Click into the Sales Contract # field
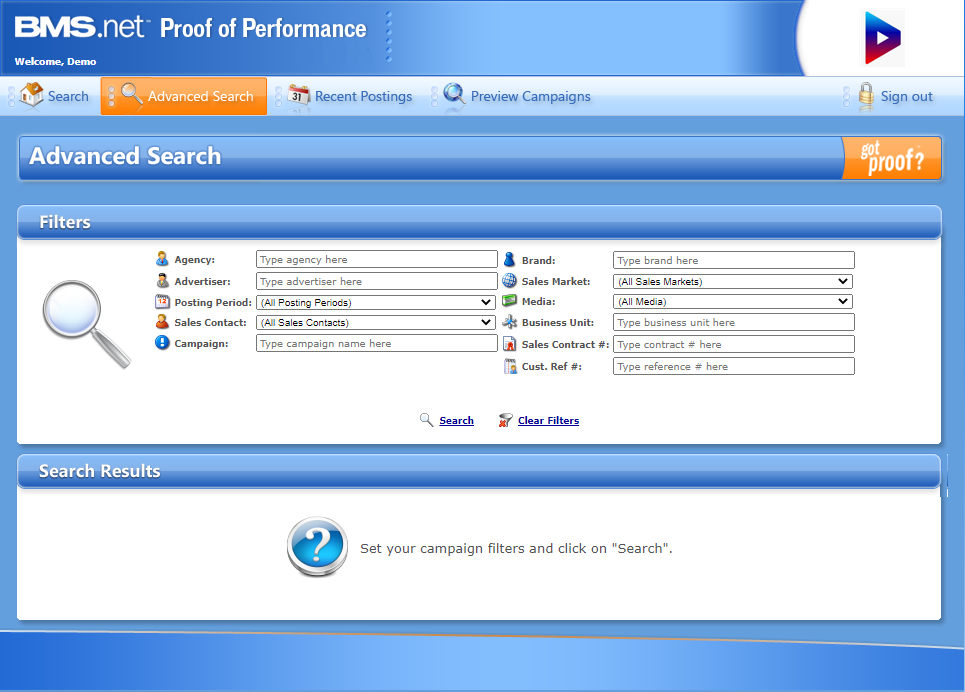This screenshot has height=692, width=965. 733,345
